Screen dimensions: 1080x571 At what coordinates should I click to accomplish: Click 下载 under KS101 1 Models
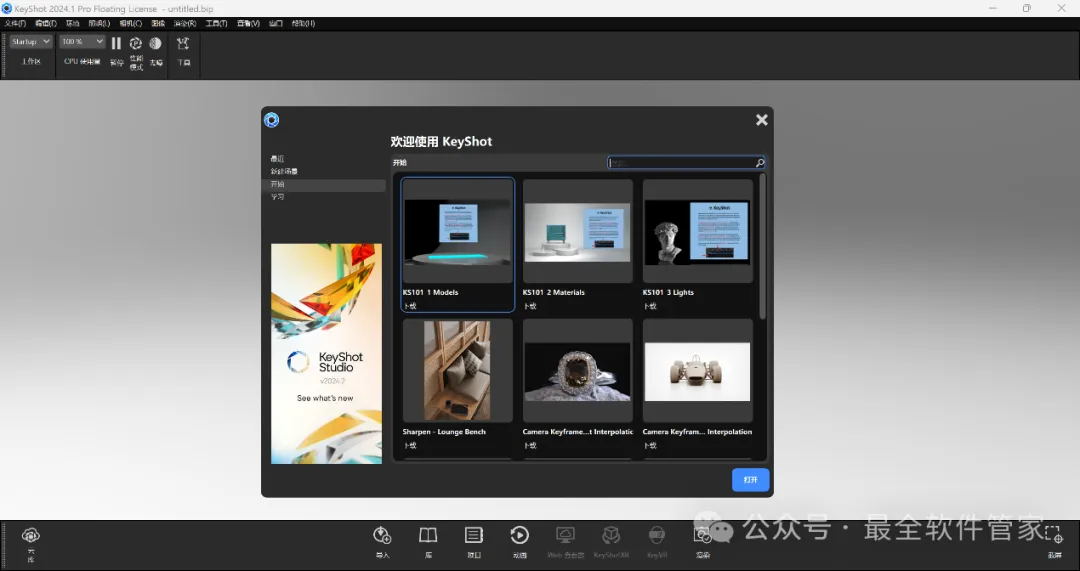pyautogui.click(x=410, y=307)
